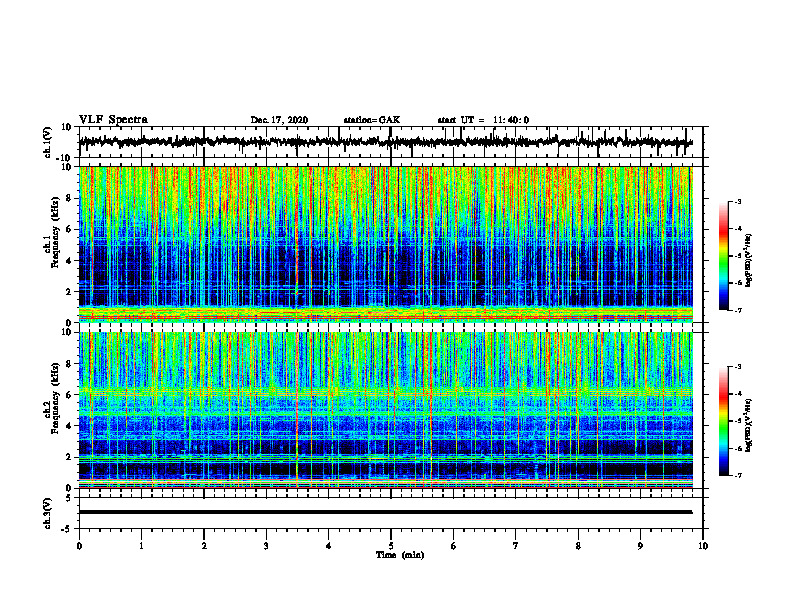Click the 5 tick label of the ch.3(V) axis
This screenshot has height=612, width=792.
70,497
